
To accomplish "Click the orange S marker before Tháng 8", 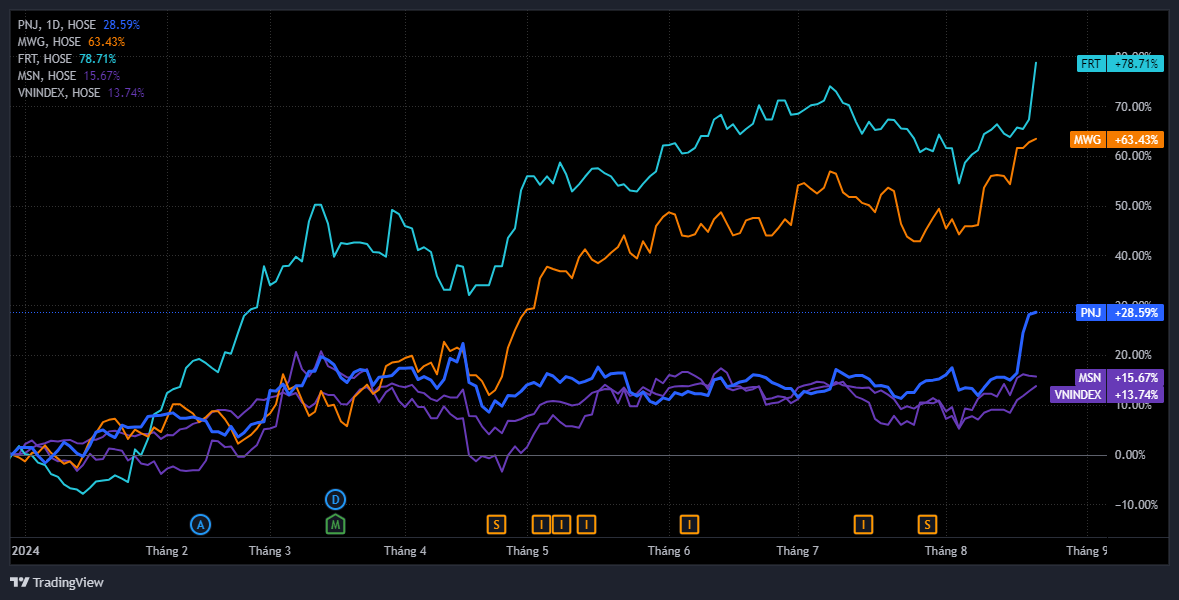I will pos(927,524).
